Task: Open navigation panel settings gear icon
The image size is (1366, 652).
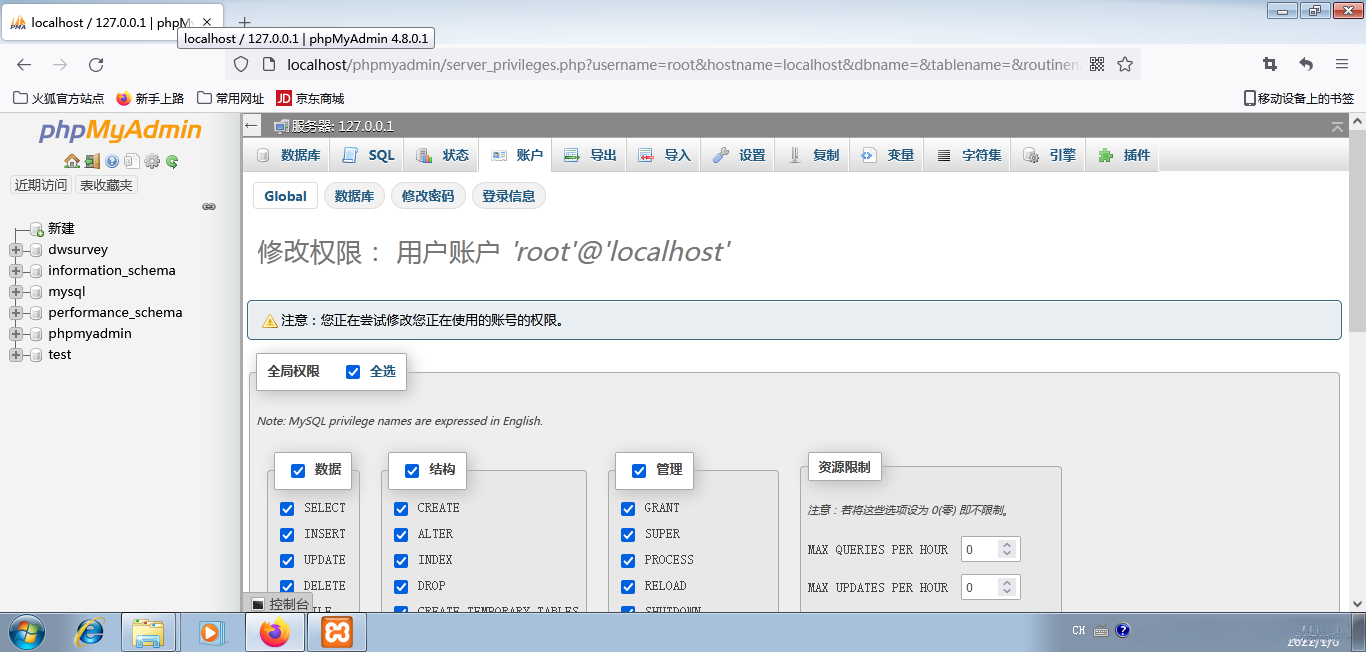Action: [x=152, y=161]
